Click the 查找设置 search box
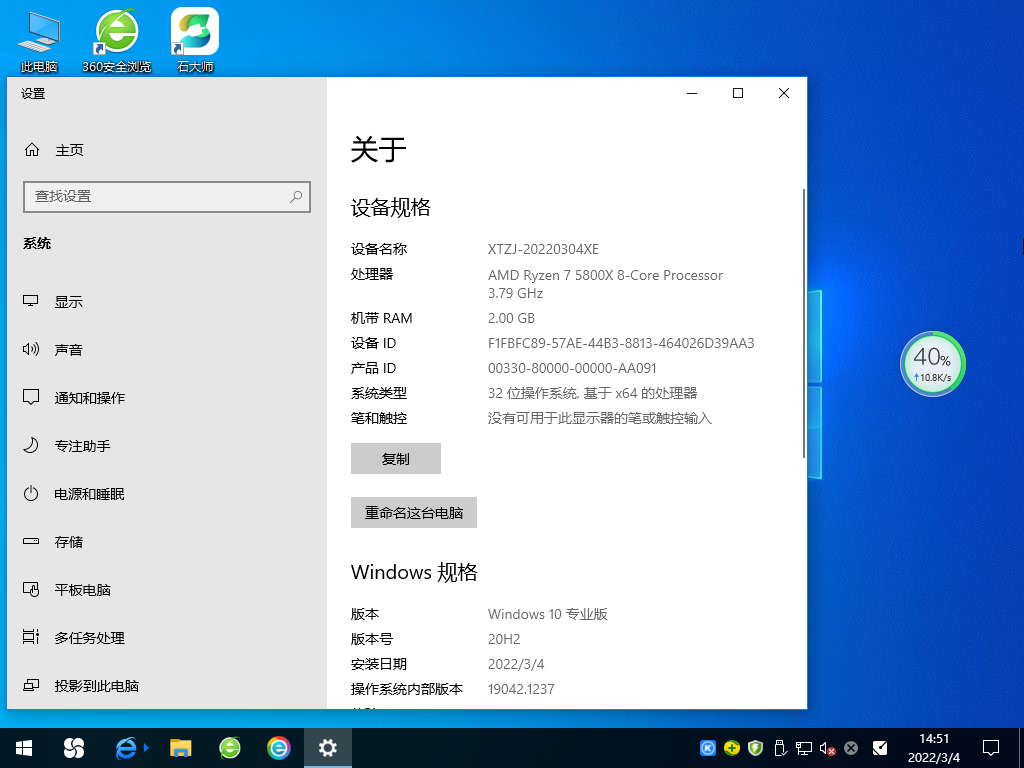This screenshot has height=768, width=1024. (x=167, y=197)
